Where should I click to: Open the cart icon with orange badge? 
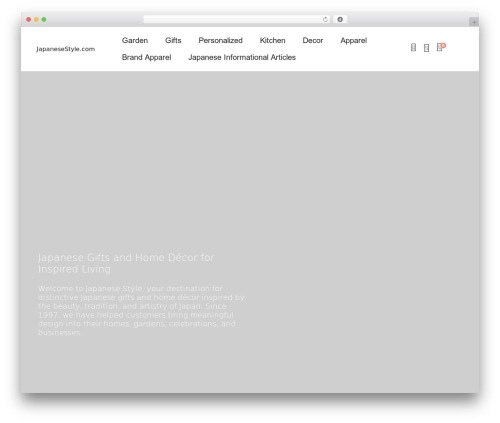coord(441,47)
